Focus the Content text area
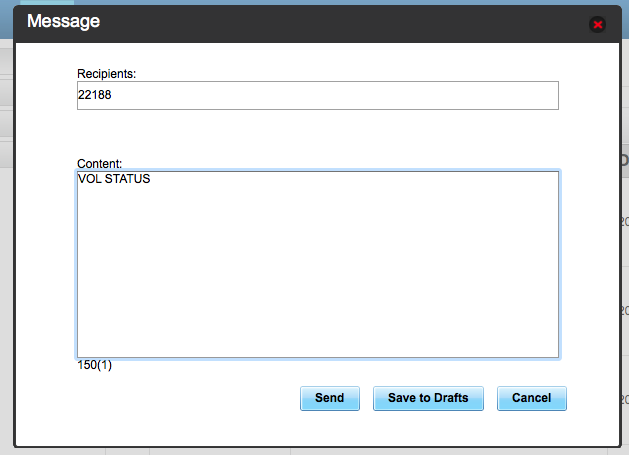Viewport: 629px width, 455px height. coord(318,264)
